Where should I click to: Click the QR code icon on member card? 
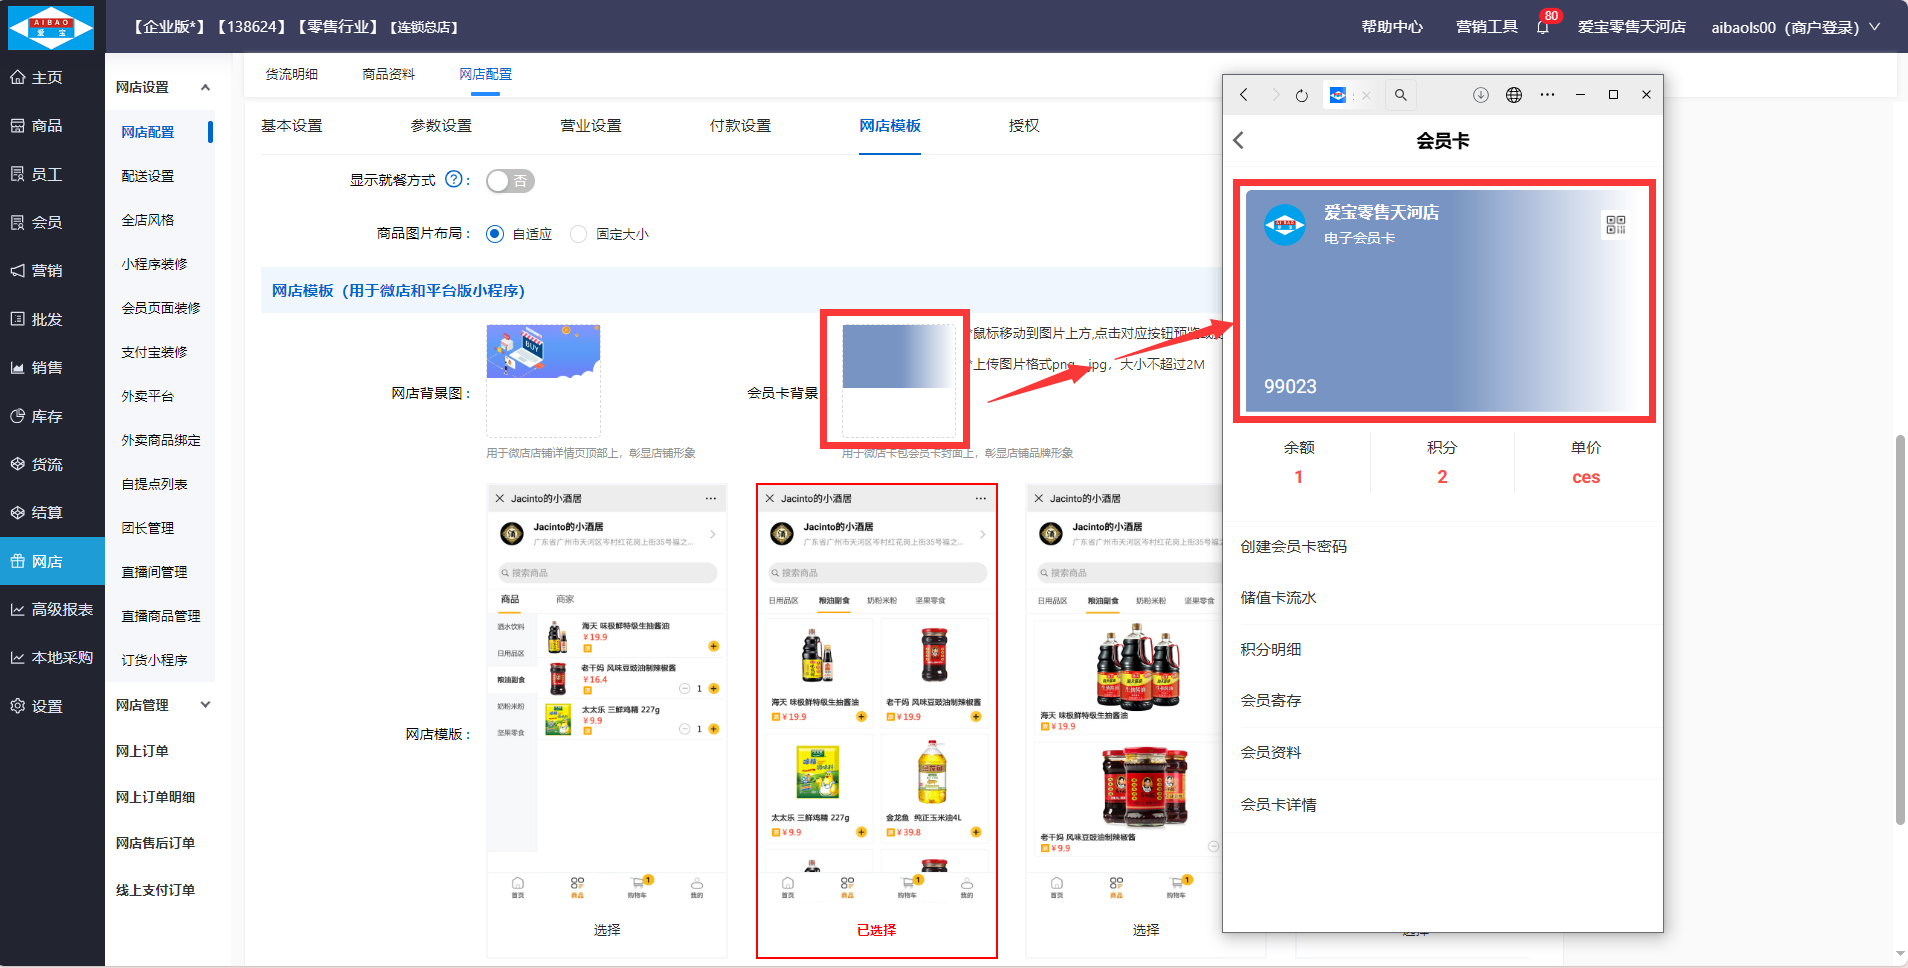click(1615, 225)
